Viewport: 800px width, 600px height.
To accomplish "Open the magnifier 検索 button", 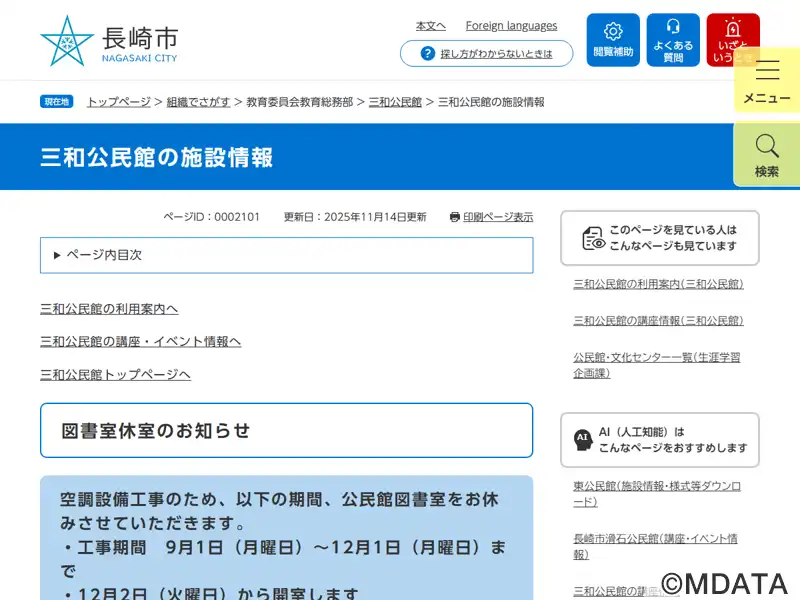I will point(767,154).
